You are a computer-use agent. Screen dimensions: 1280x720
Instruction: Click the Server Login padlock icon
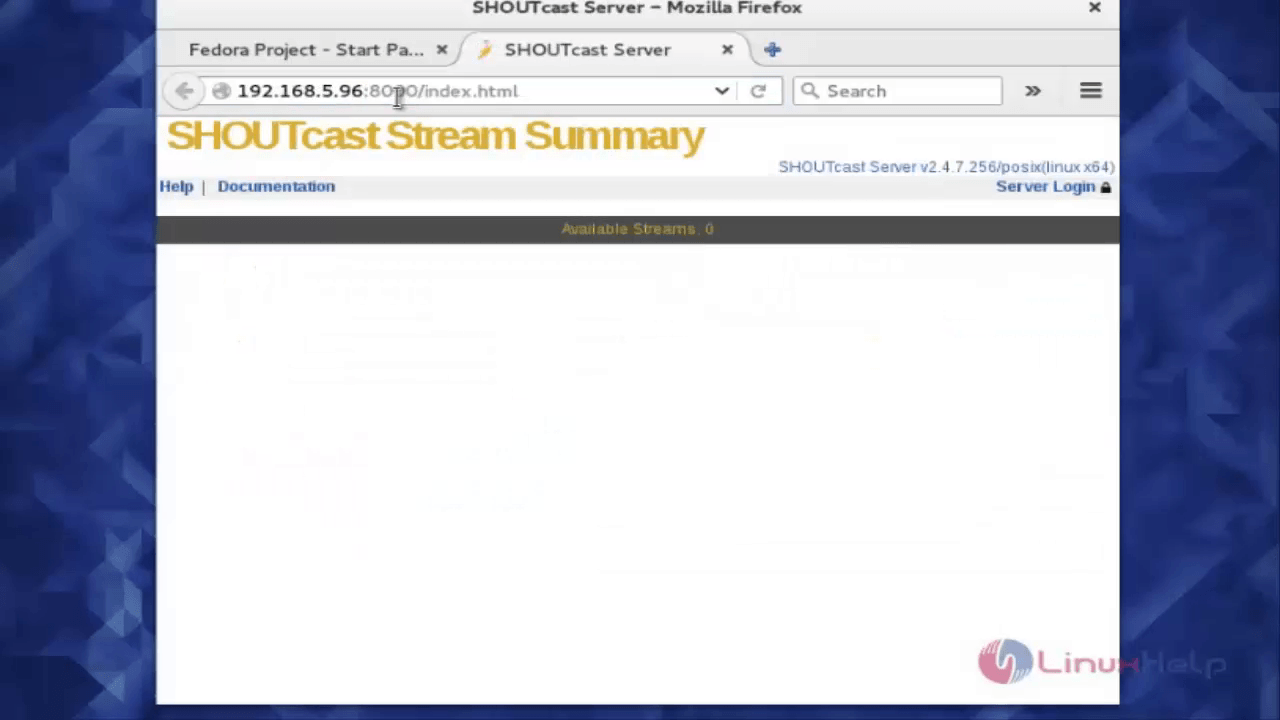pos(1106,187)
